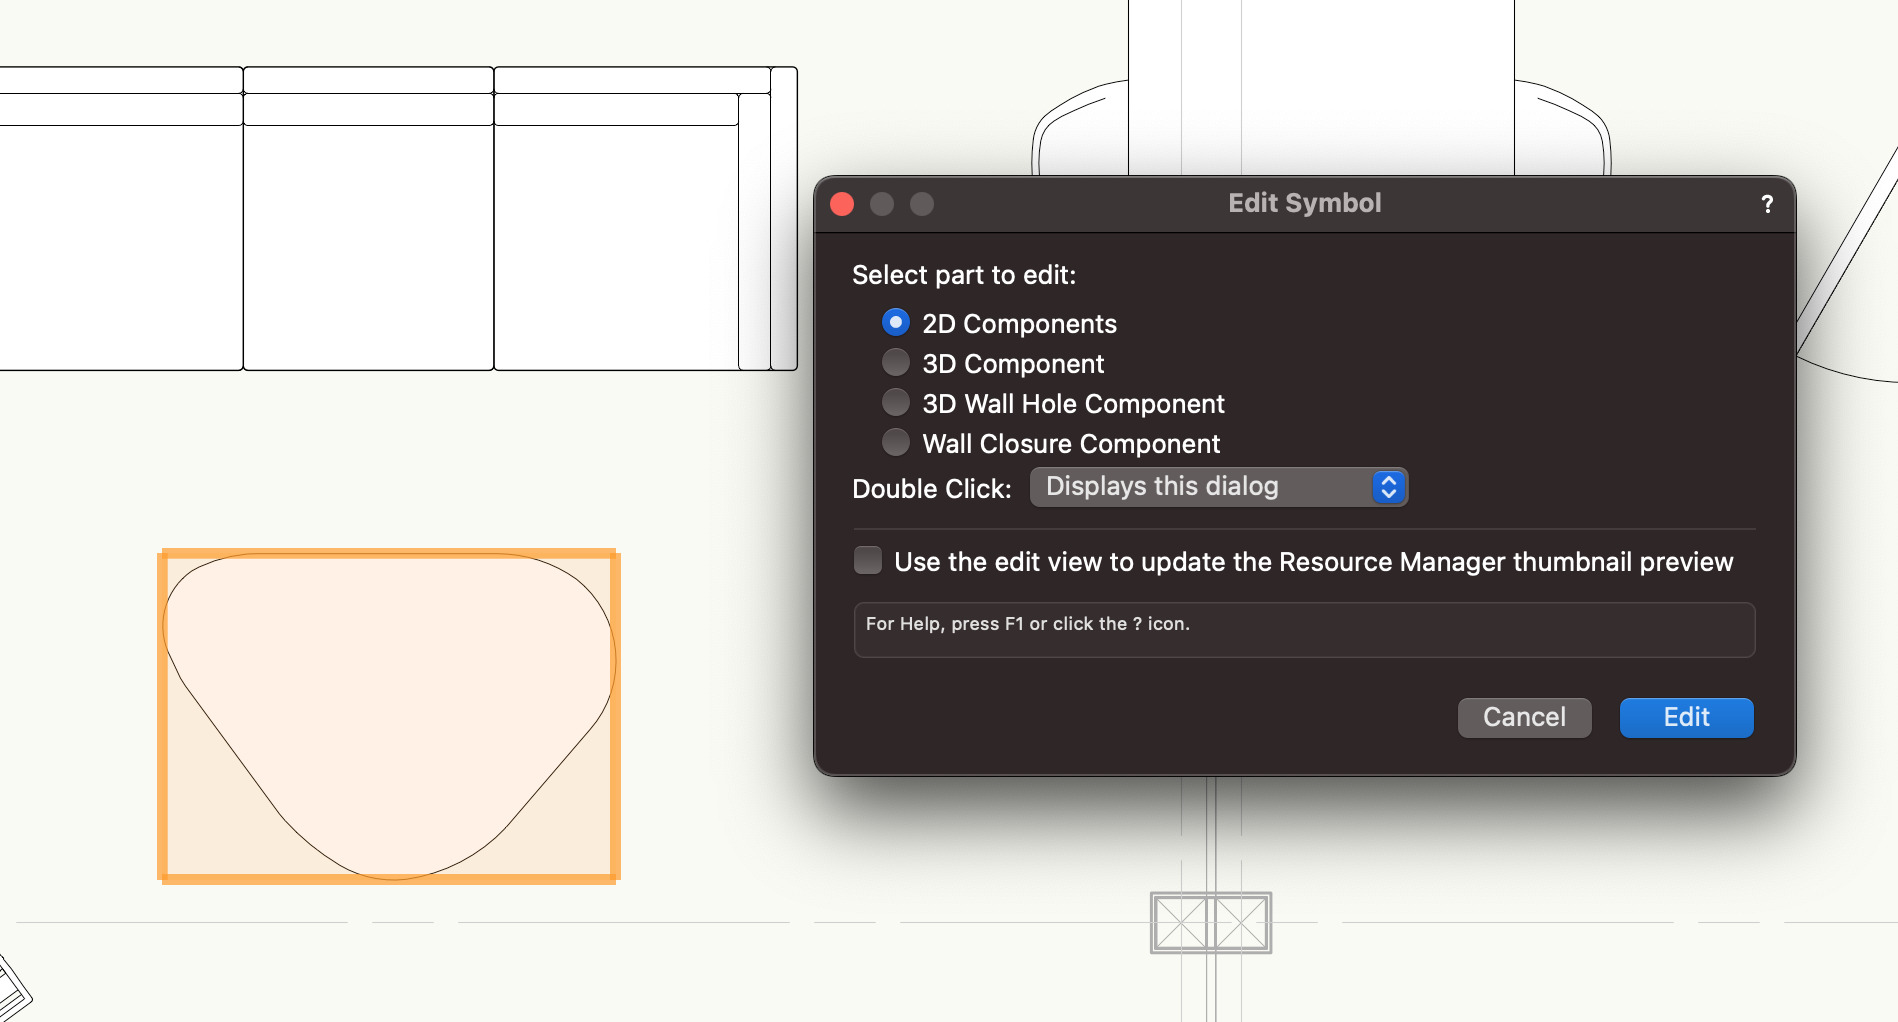Click the Help question mark icon
The image size is (1898, 1022).
[1768, 204]
